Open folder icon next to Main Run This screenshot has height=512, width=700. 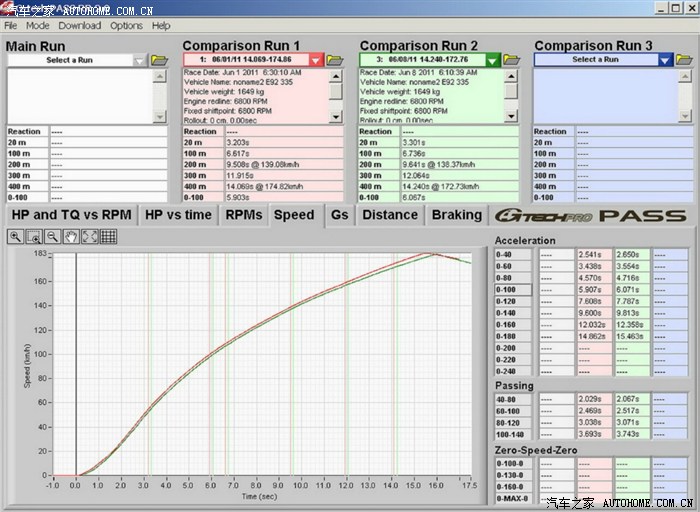point(160,60)
